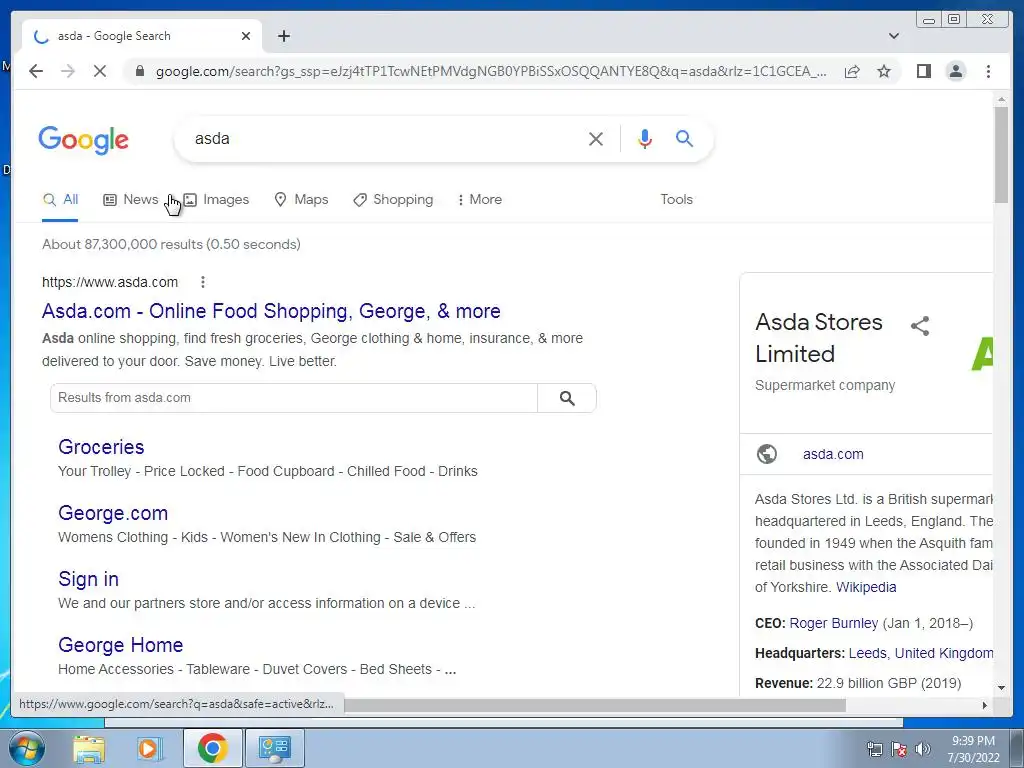1024x768 pixels.
Task: Click the horizontal scroll right arrow
Action: pyautogui.click(x=985, y=705)
